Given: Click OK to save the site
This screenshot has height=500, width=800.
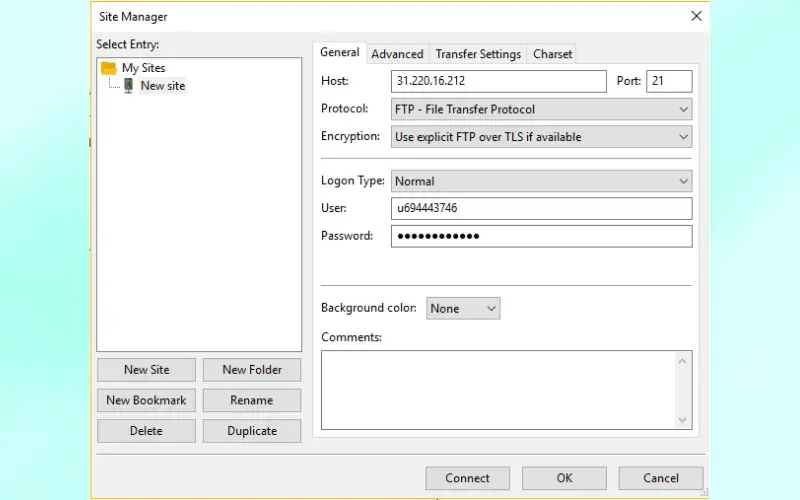Looking at the screenshot, I should [564, 478].
